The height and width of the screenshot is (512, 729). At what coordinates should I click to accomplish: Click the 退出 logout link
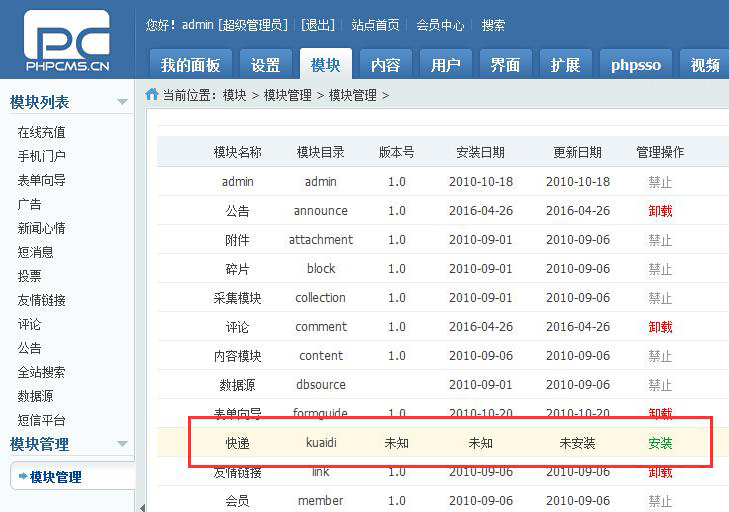click(x=319, y=25)
